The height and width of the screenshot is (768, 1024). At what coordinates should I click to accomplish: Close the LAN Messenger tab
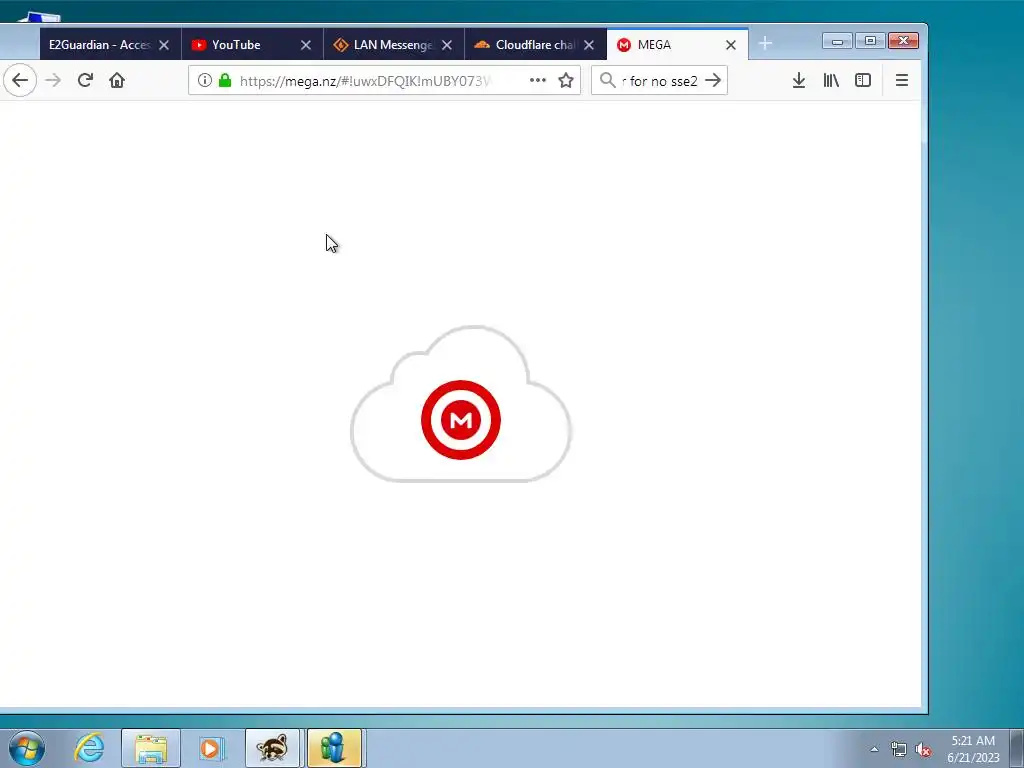[447, 45]
